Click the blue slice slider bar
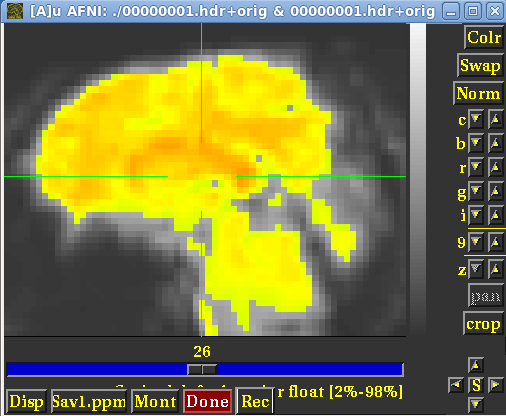 pyautogui.click(x=205, y=370)
